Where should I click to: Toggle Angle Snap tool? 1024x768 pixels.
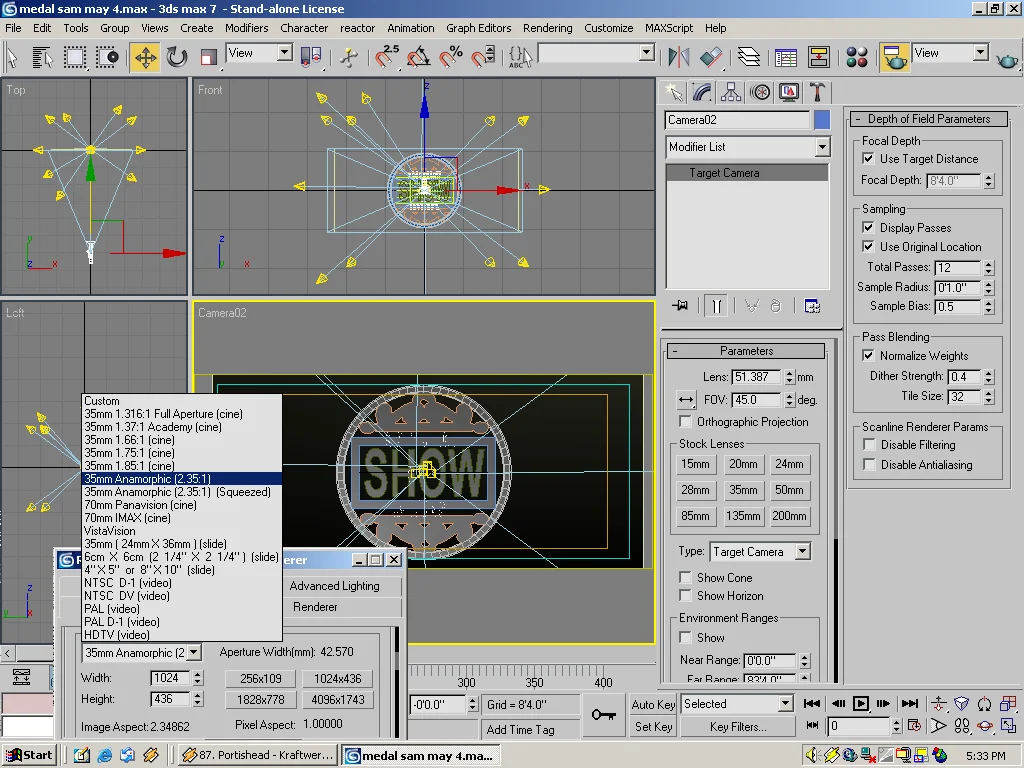click(418, 57)
